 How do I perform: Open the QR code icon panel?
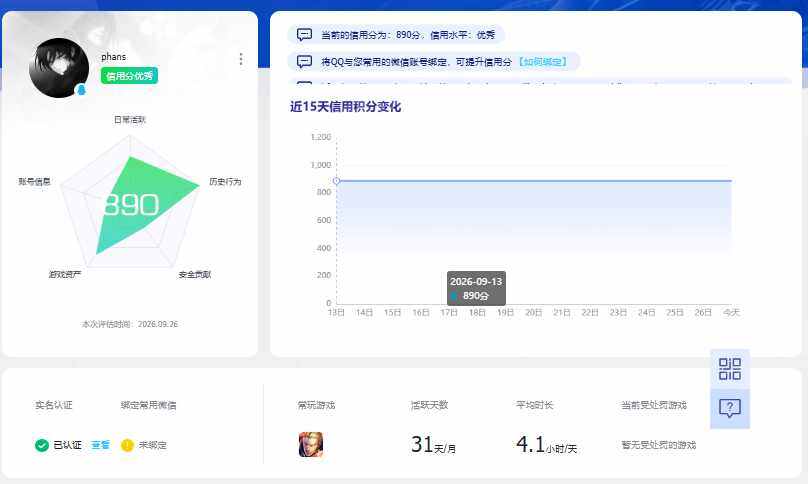[730, 369]
